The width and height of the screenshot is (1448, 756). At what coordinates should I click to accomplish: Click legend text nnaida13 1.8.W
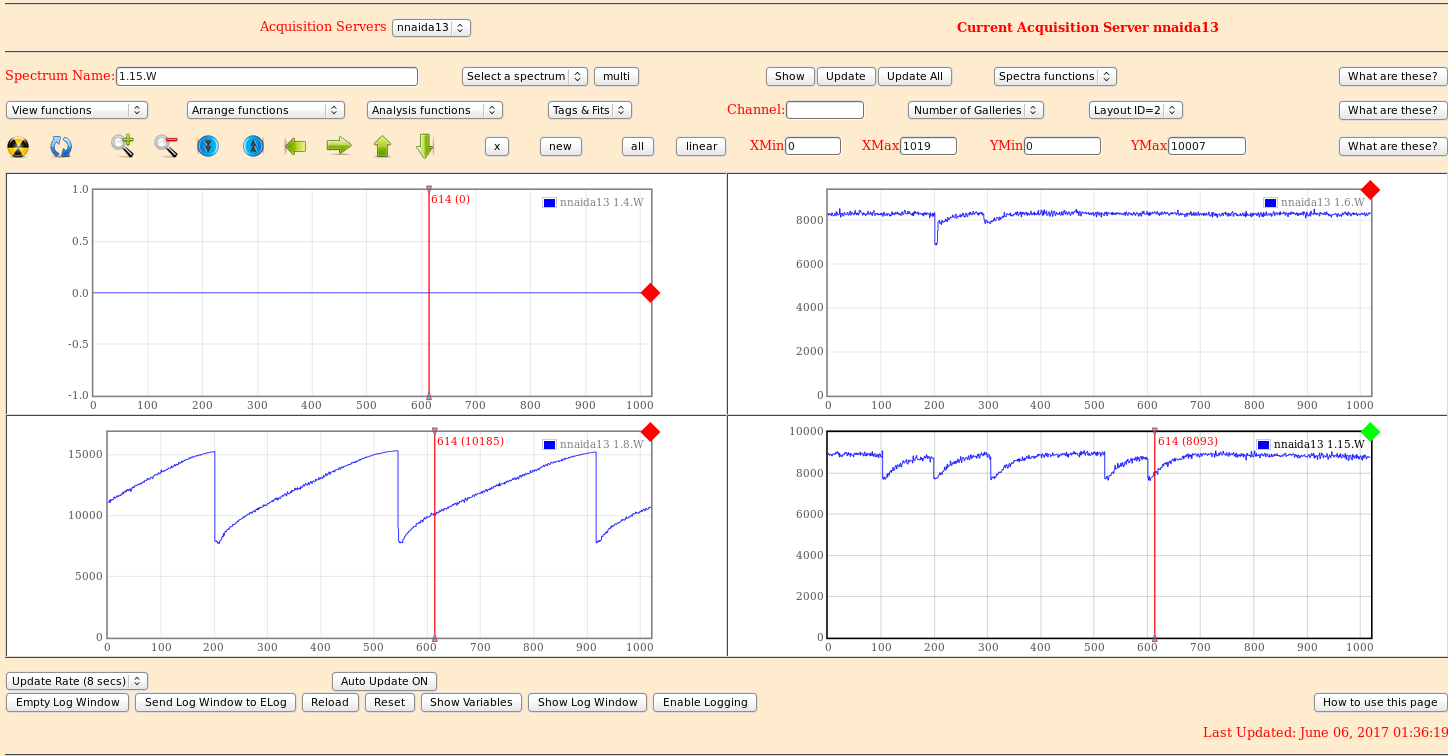coord(601,444)
